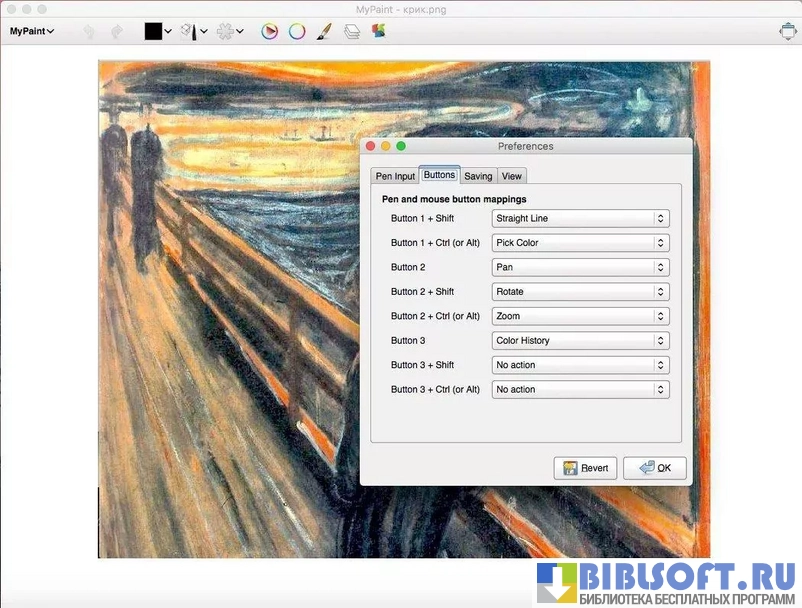Open the MyPaint main menu

pos(32,31)
